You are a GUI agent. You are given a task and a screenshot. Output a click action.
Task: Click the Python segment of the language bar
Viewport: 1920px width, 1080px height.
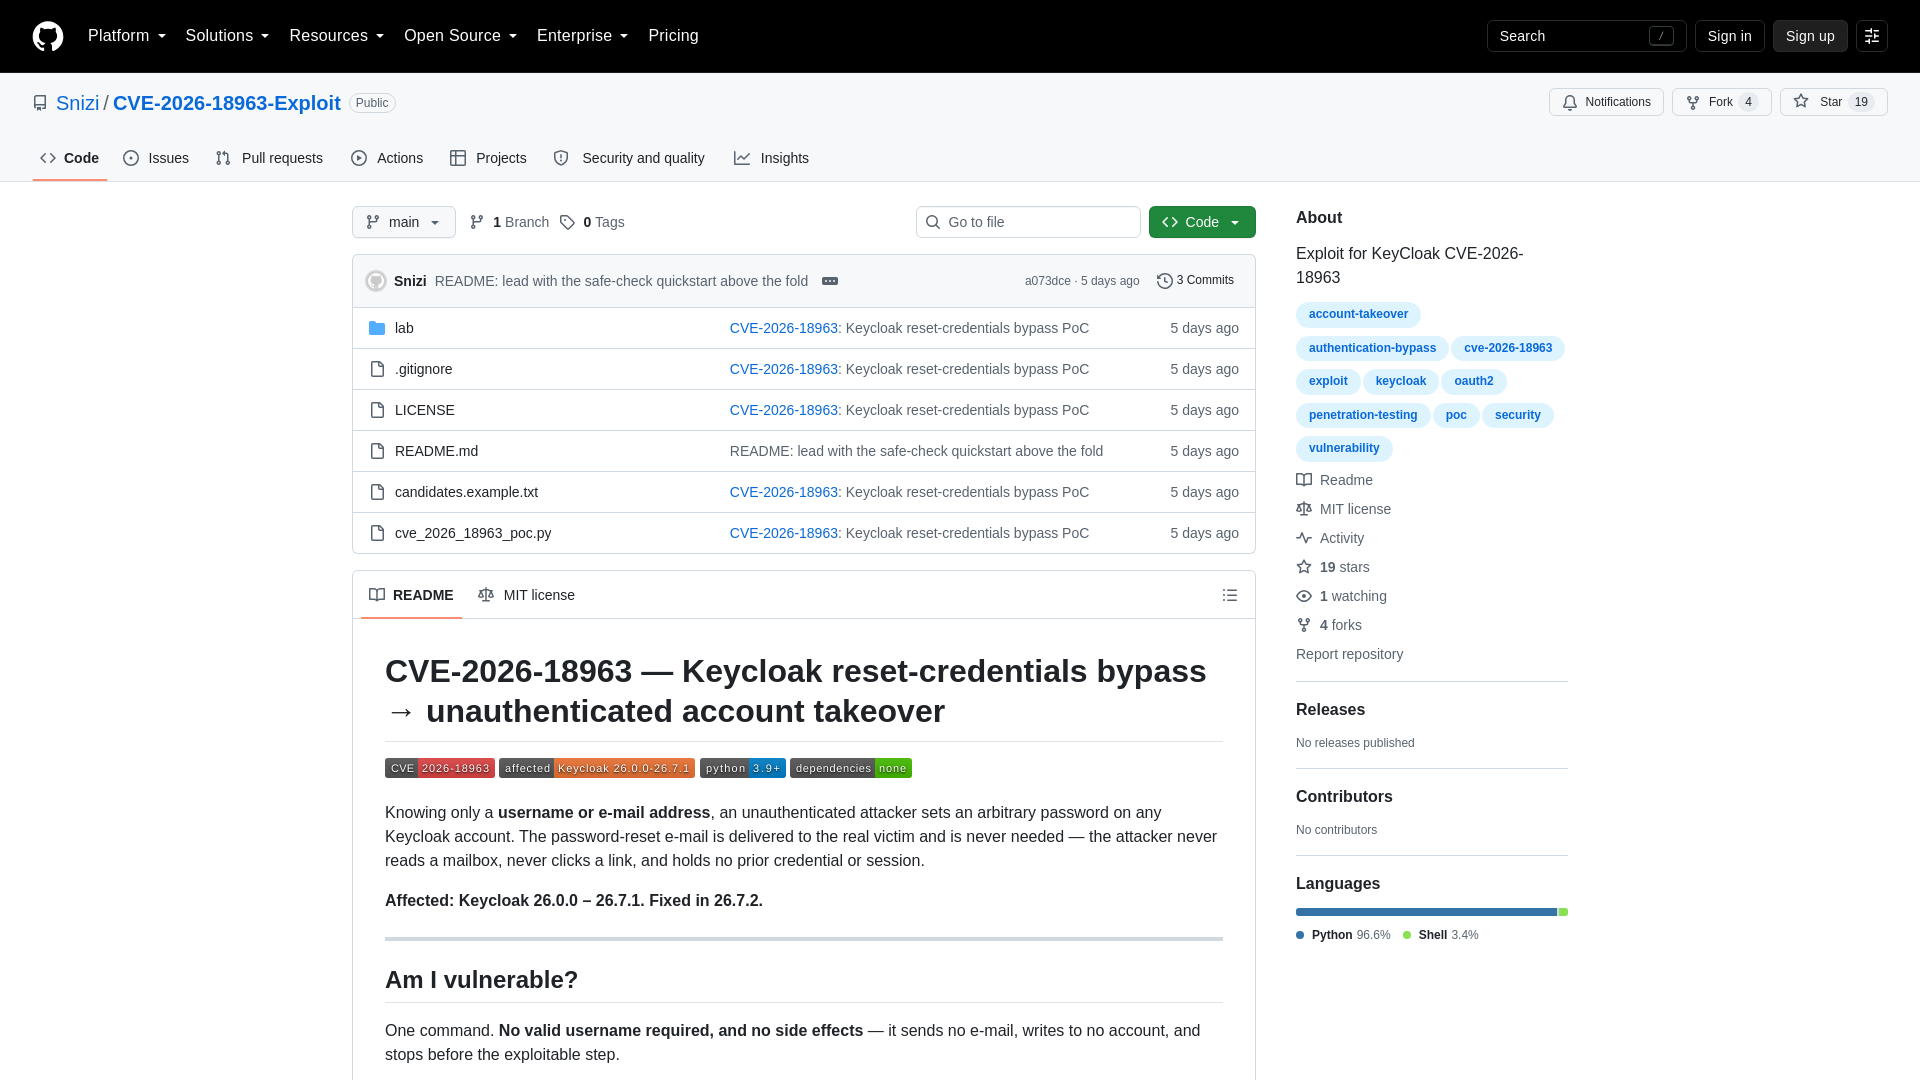1426,912
